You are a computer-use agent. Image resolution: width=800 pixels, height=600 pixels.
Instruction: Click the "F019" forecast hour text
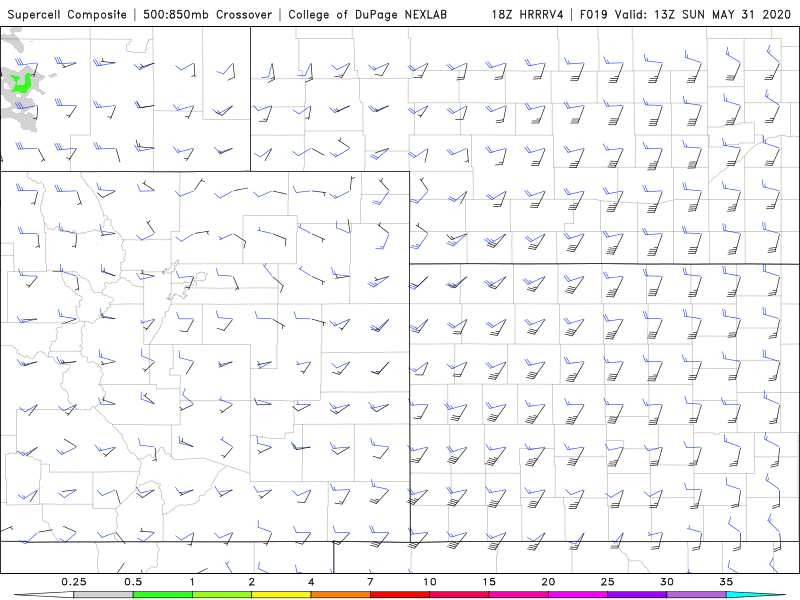coord(593,14)
